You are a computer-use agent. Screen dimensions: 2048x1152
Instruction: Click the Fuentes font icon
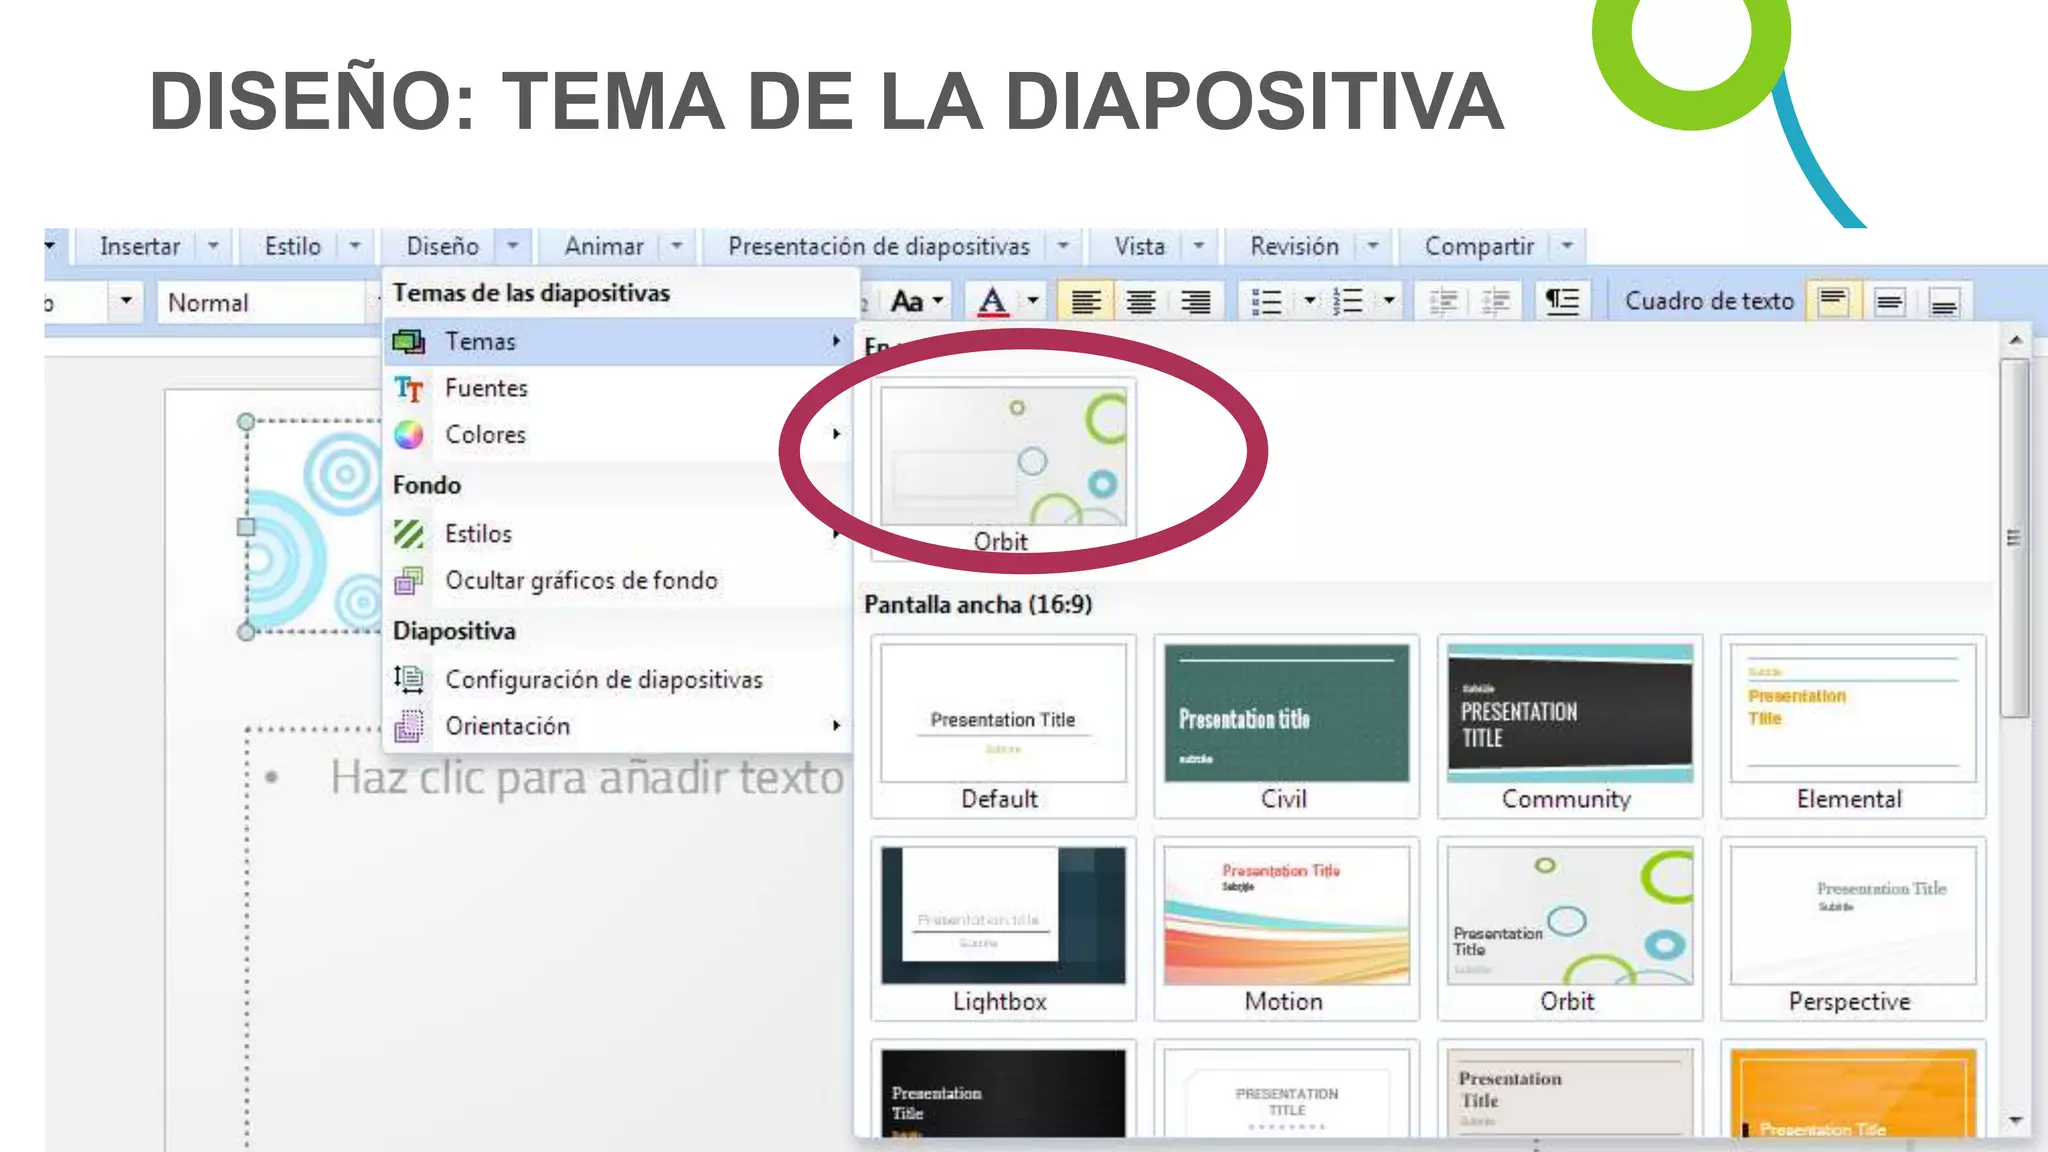[409, 388]
